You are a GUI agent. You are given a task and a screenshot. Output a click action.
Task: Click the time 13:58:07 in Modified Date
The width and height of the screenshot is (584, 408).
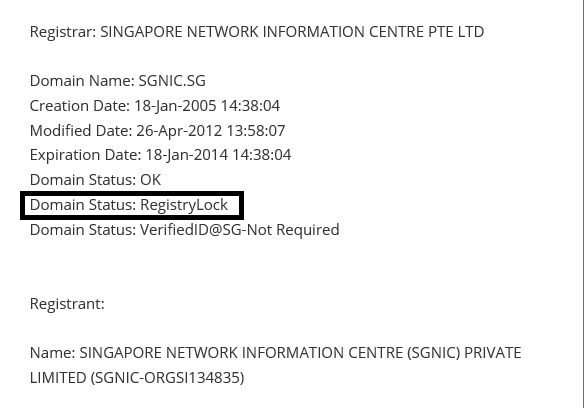[256, 131]
